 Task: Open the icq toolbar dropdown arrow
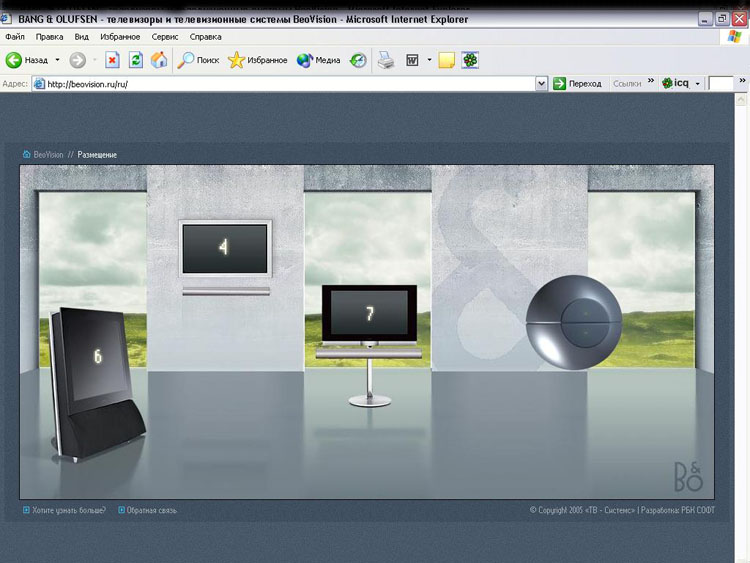coord(697,84)
